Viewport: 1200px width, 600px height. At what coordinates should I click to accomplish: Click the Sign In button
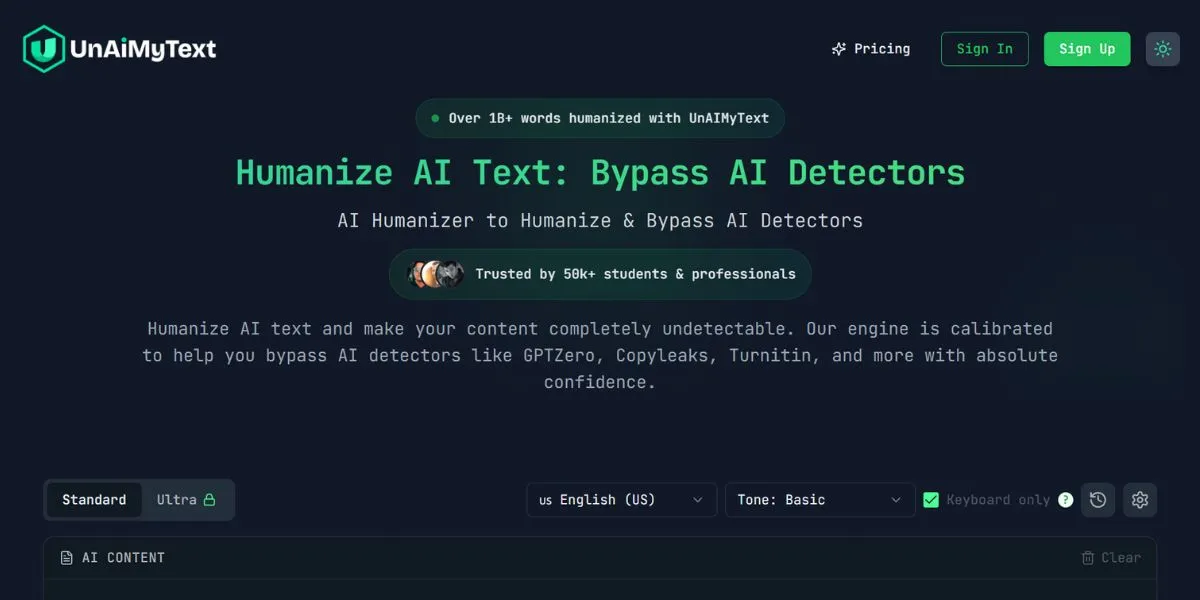[984, 48]
